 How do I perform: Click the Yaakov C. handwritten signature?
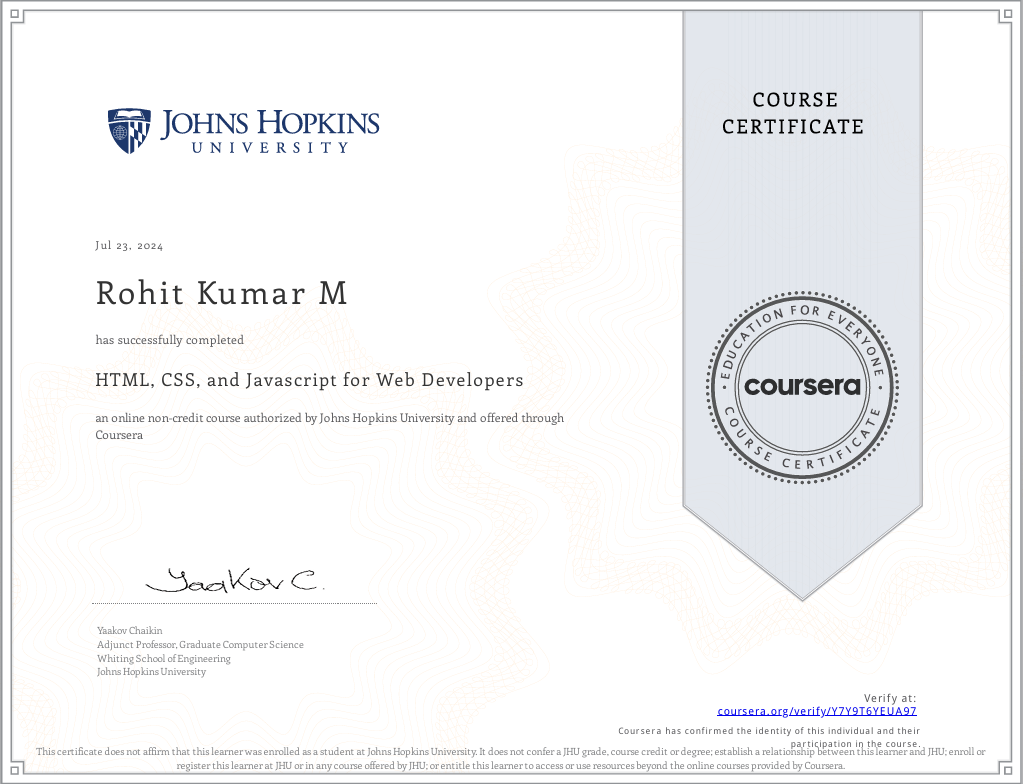point(234,580)
